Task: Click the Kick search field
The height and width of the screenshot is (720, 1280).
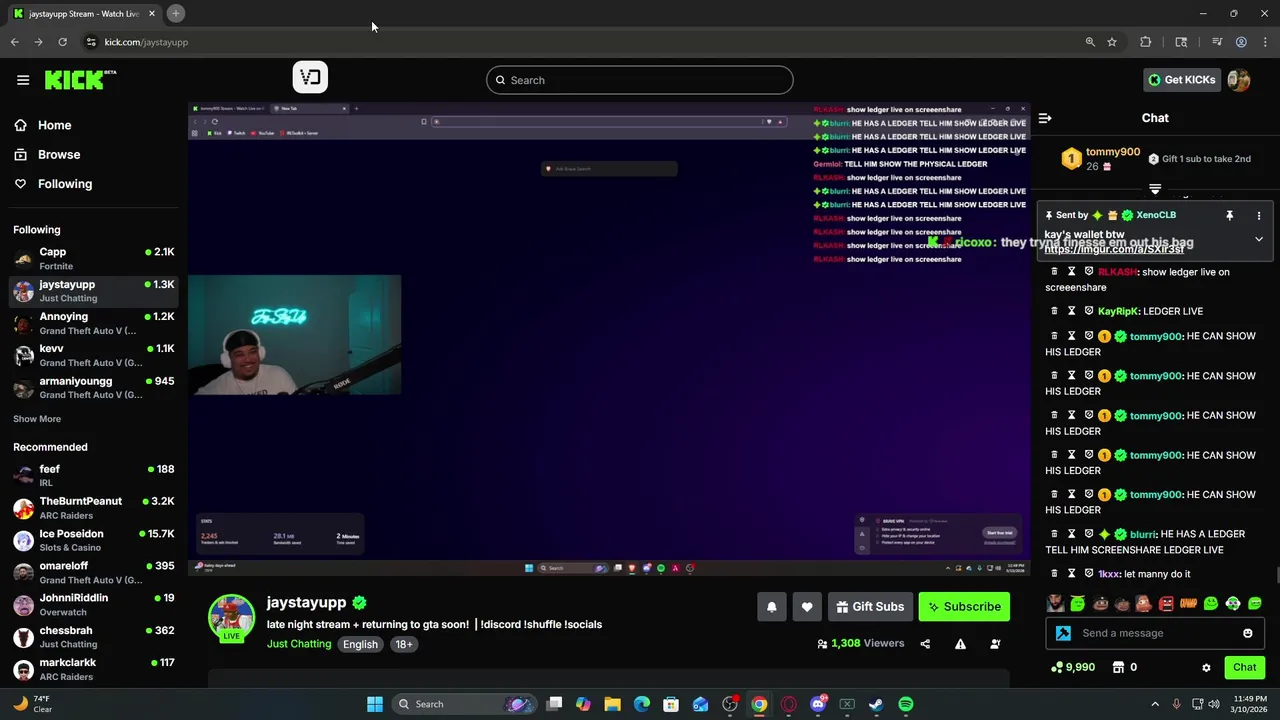Action: coord(640,80)
